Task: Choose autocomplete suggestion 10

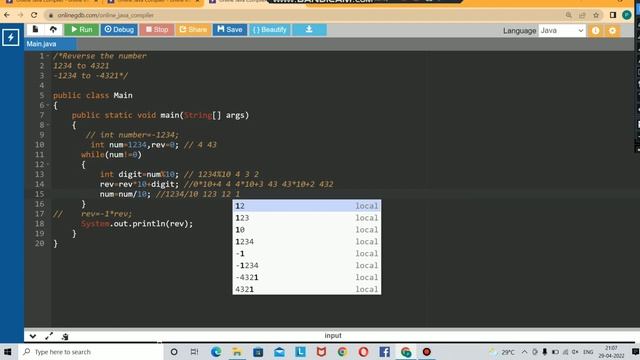Action: pyautogui.click(x=307, y=229)
